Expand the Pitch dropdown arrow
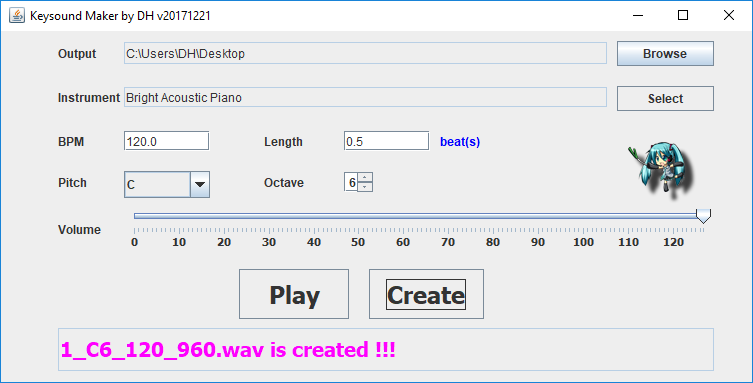The width and height of the screenshot is (753, 383). click(200, 184)
